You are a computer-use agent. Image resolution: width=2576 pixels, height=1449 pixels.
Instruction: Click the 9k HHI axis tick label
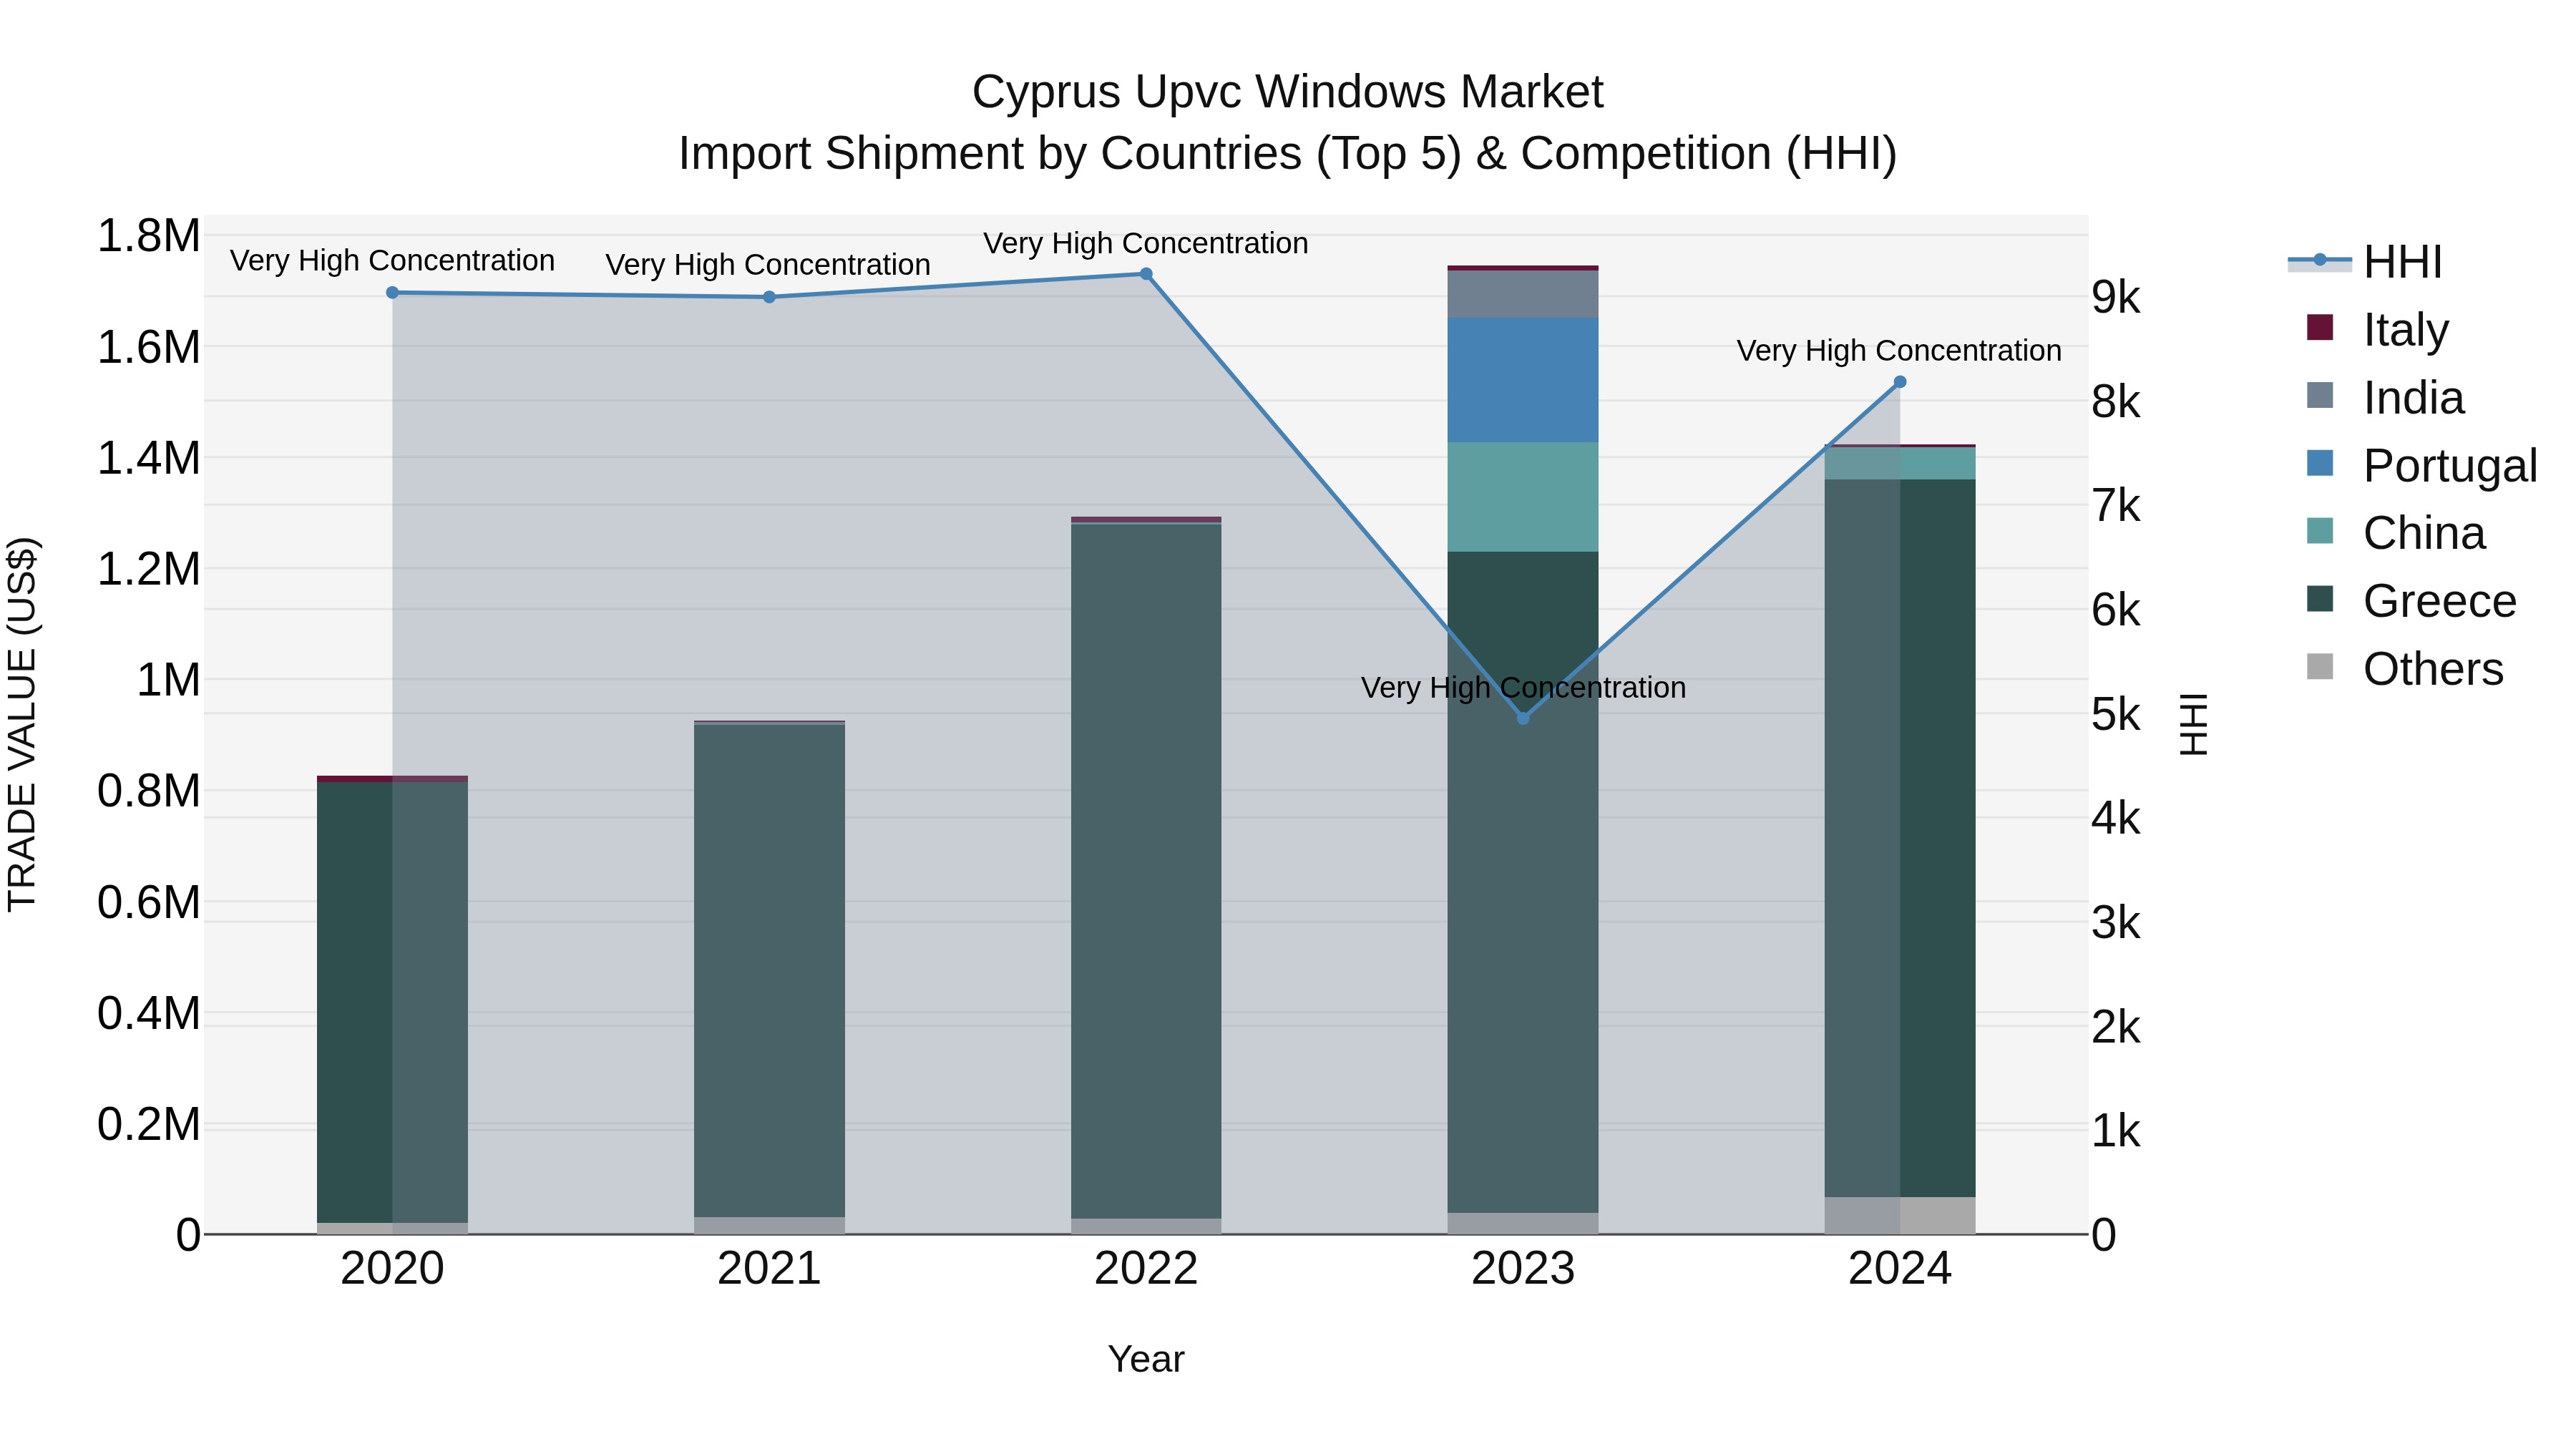pos(2116,298)
